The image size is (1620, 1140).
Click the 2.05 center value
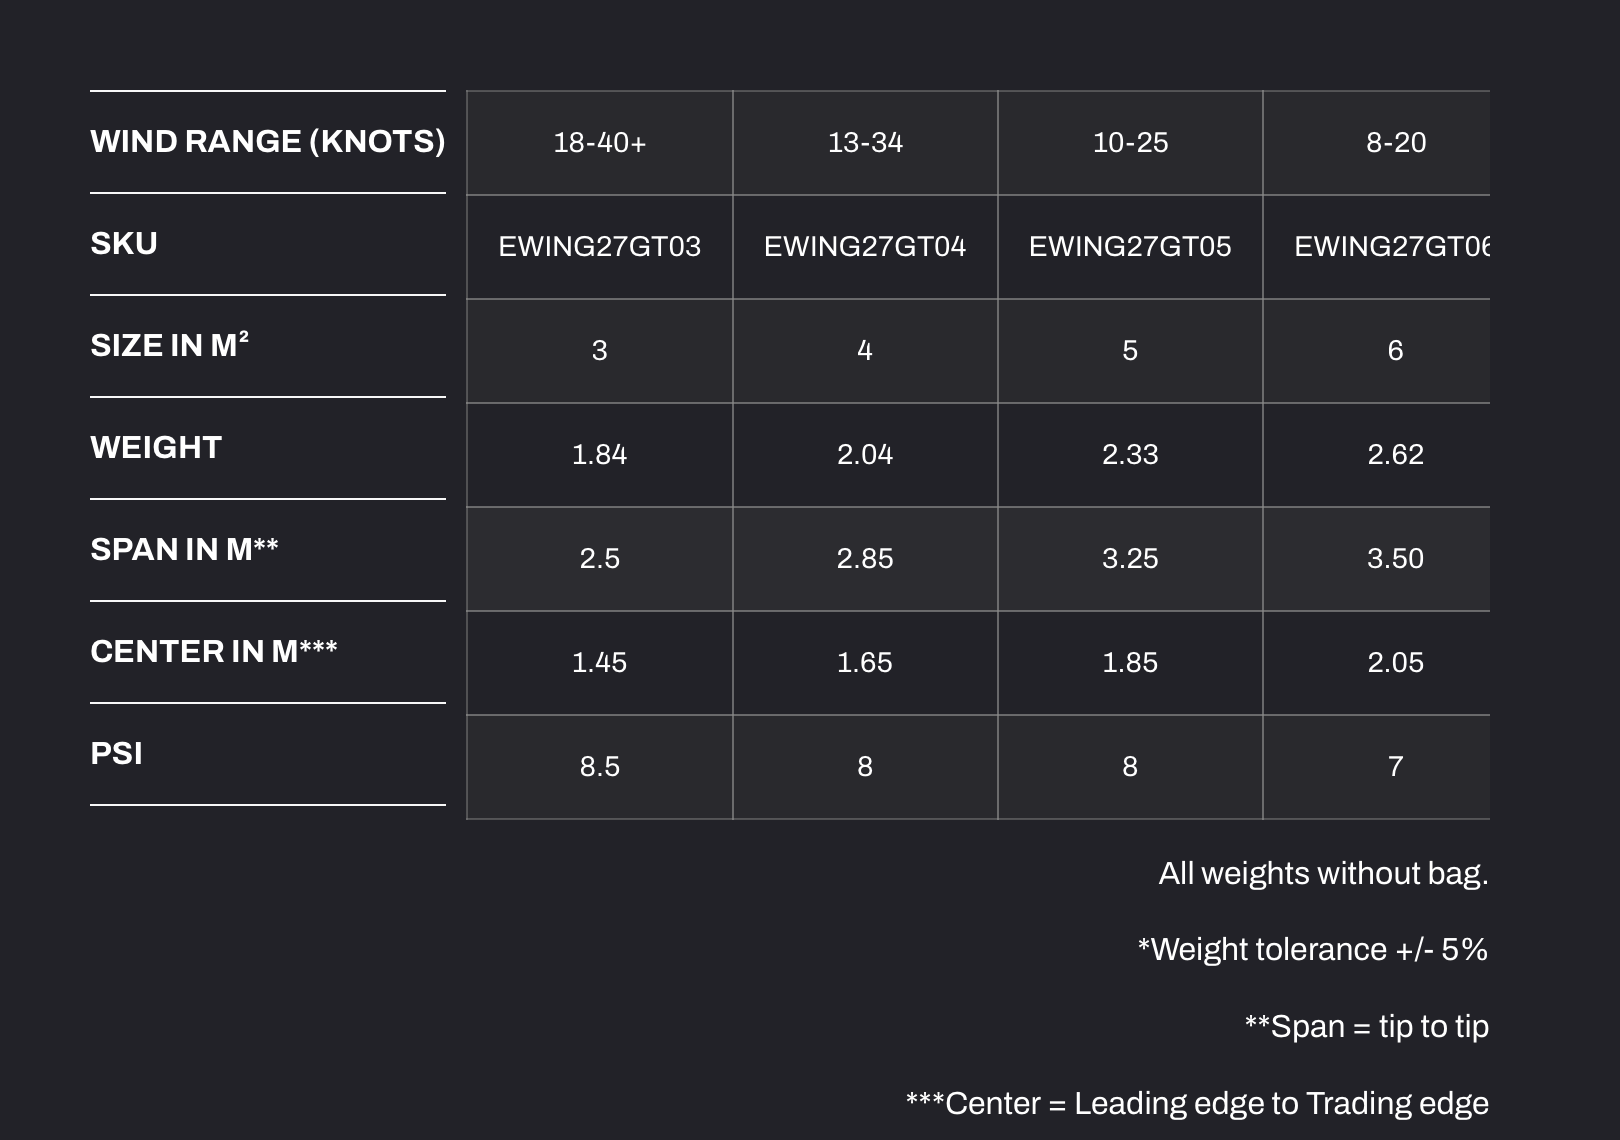[1396, 663]
